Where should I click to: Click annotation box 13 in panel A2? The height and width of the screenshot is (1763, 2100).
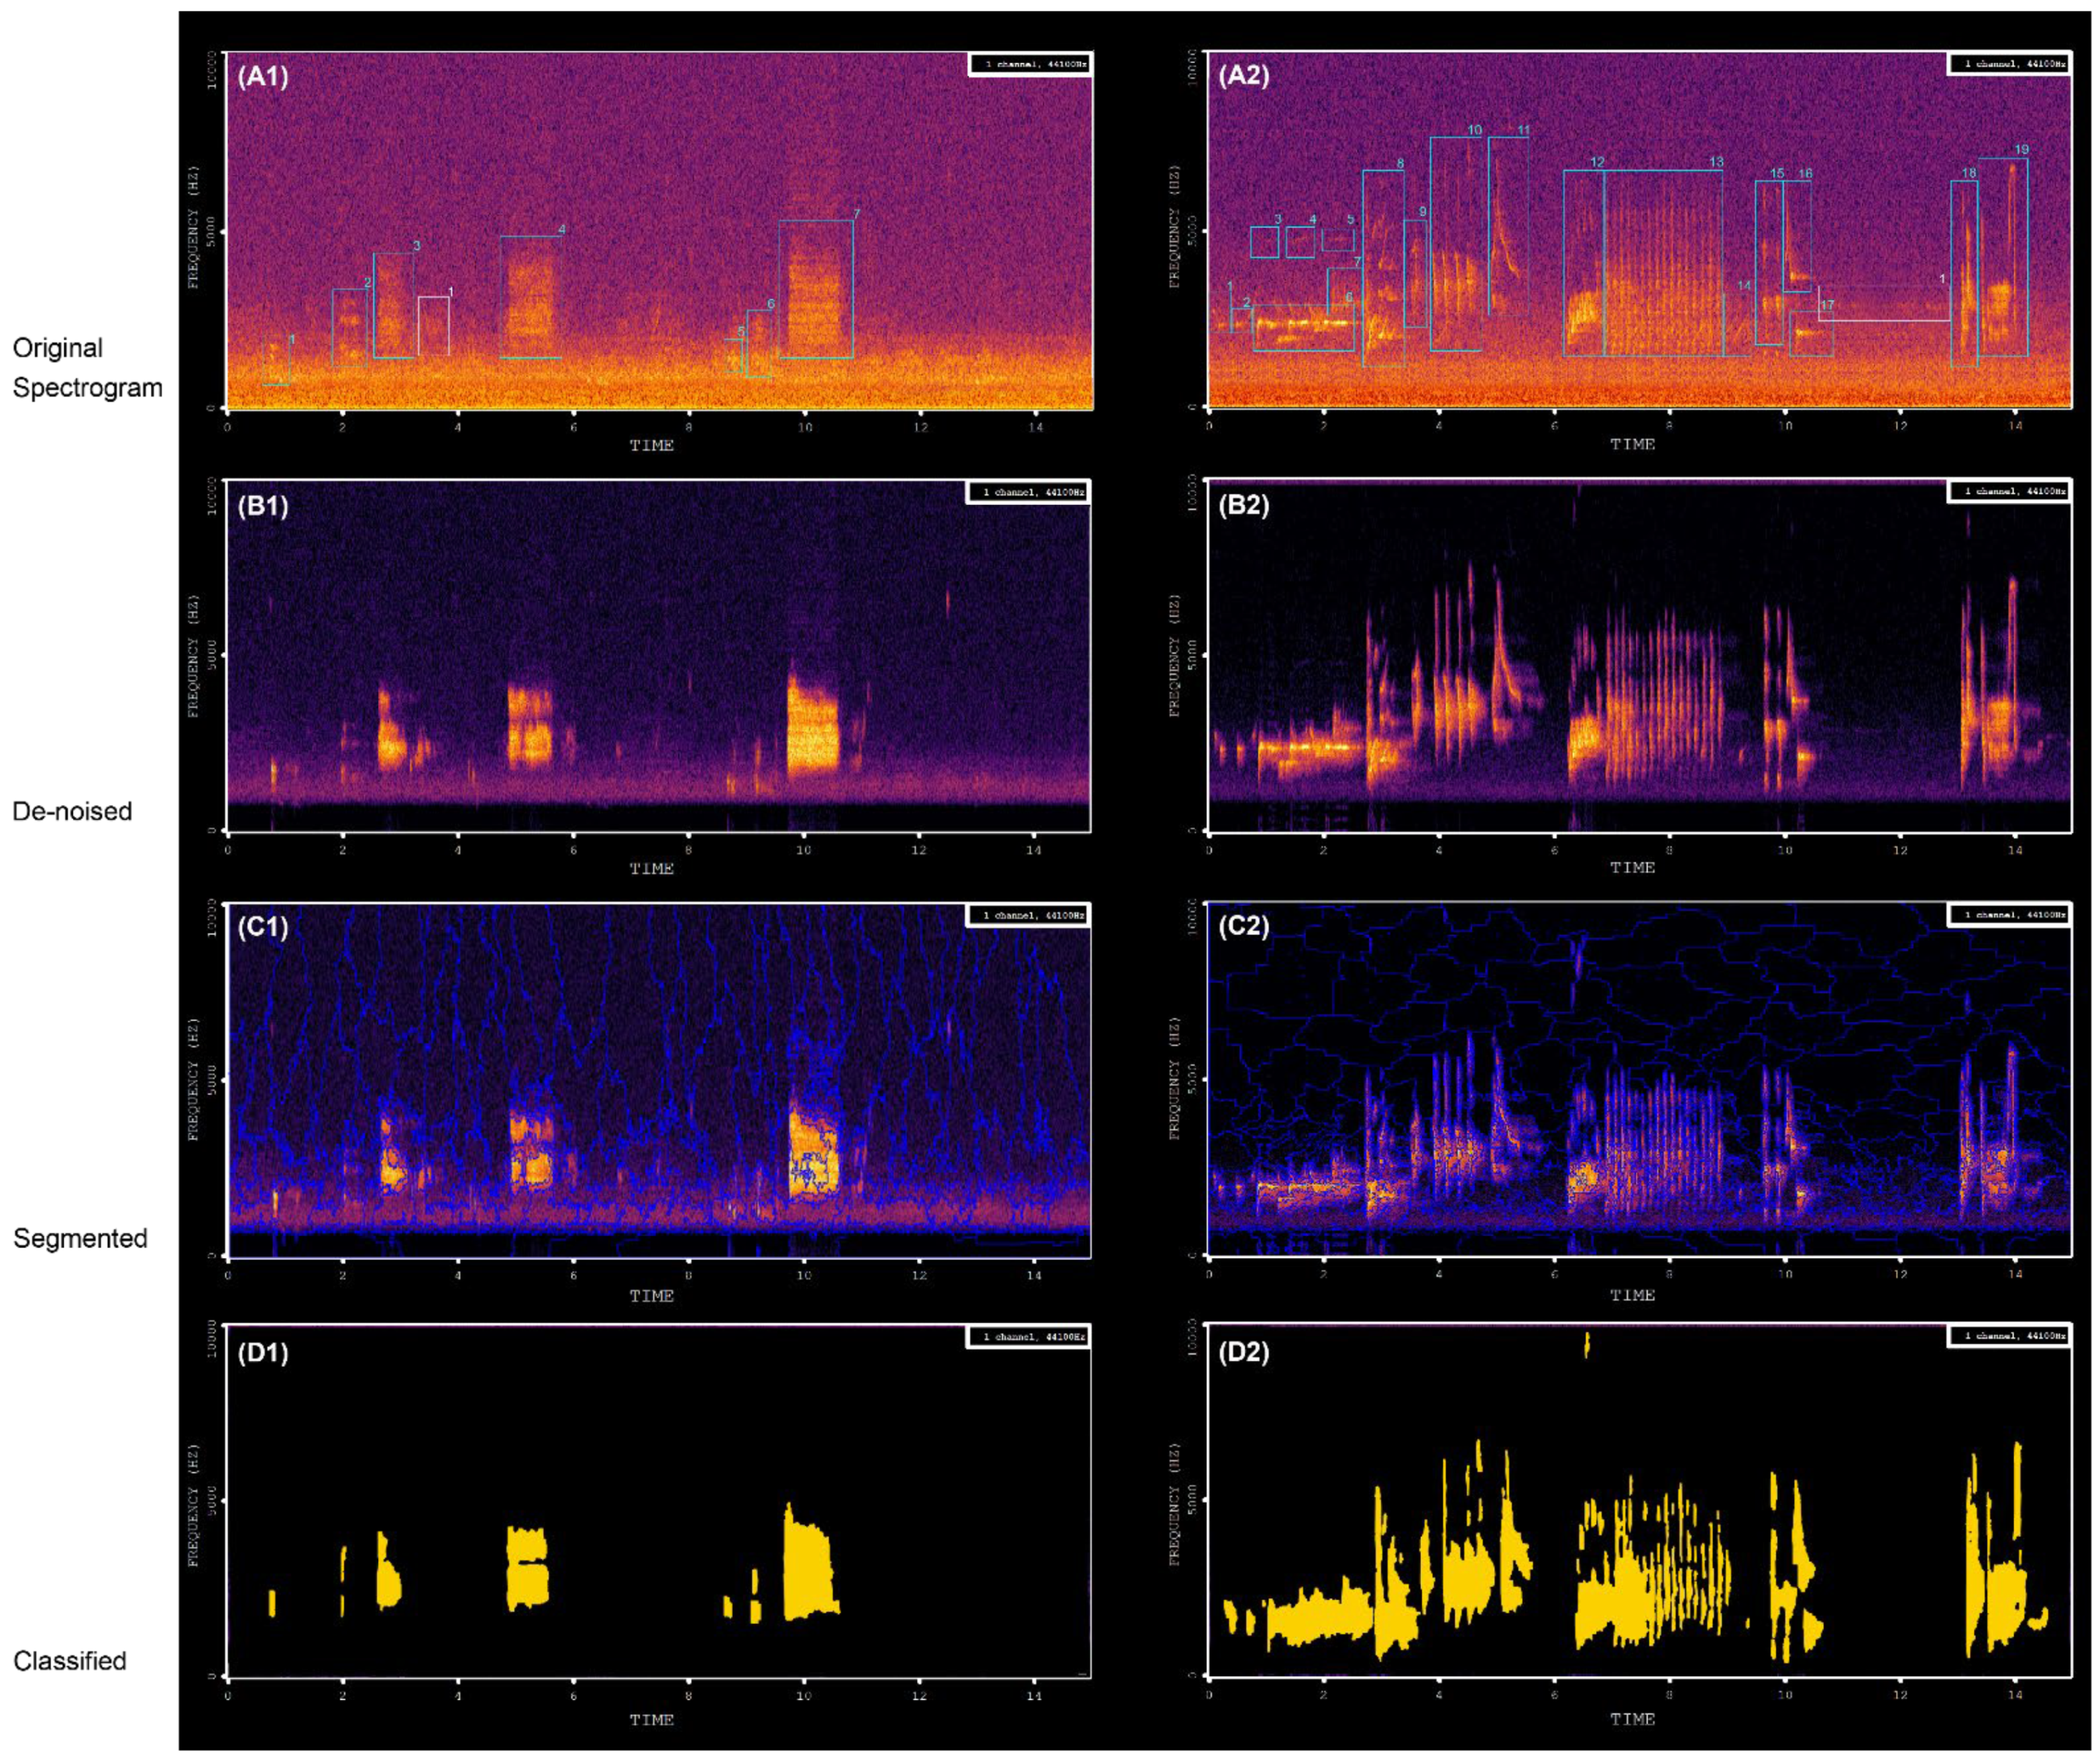tap(1663, 263)
